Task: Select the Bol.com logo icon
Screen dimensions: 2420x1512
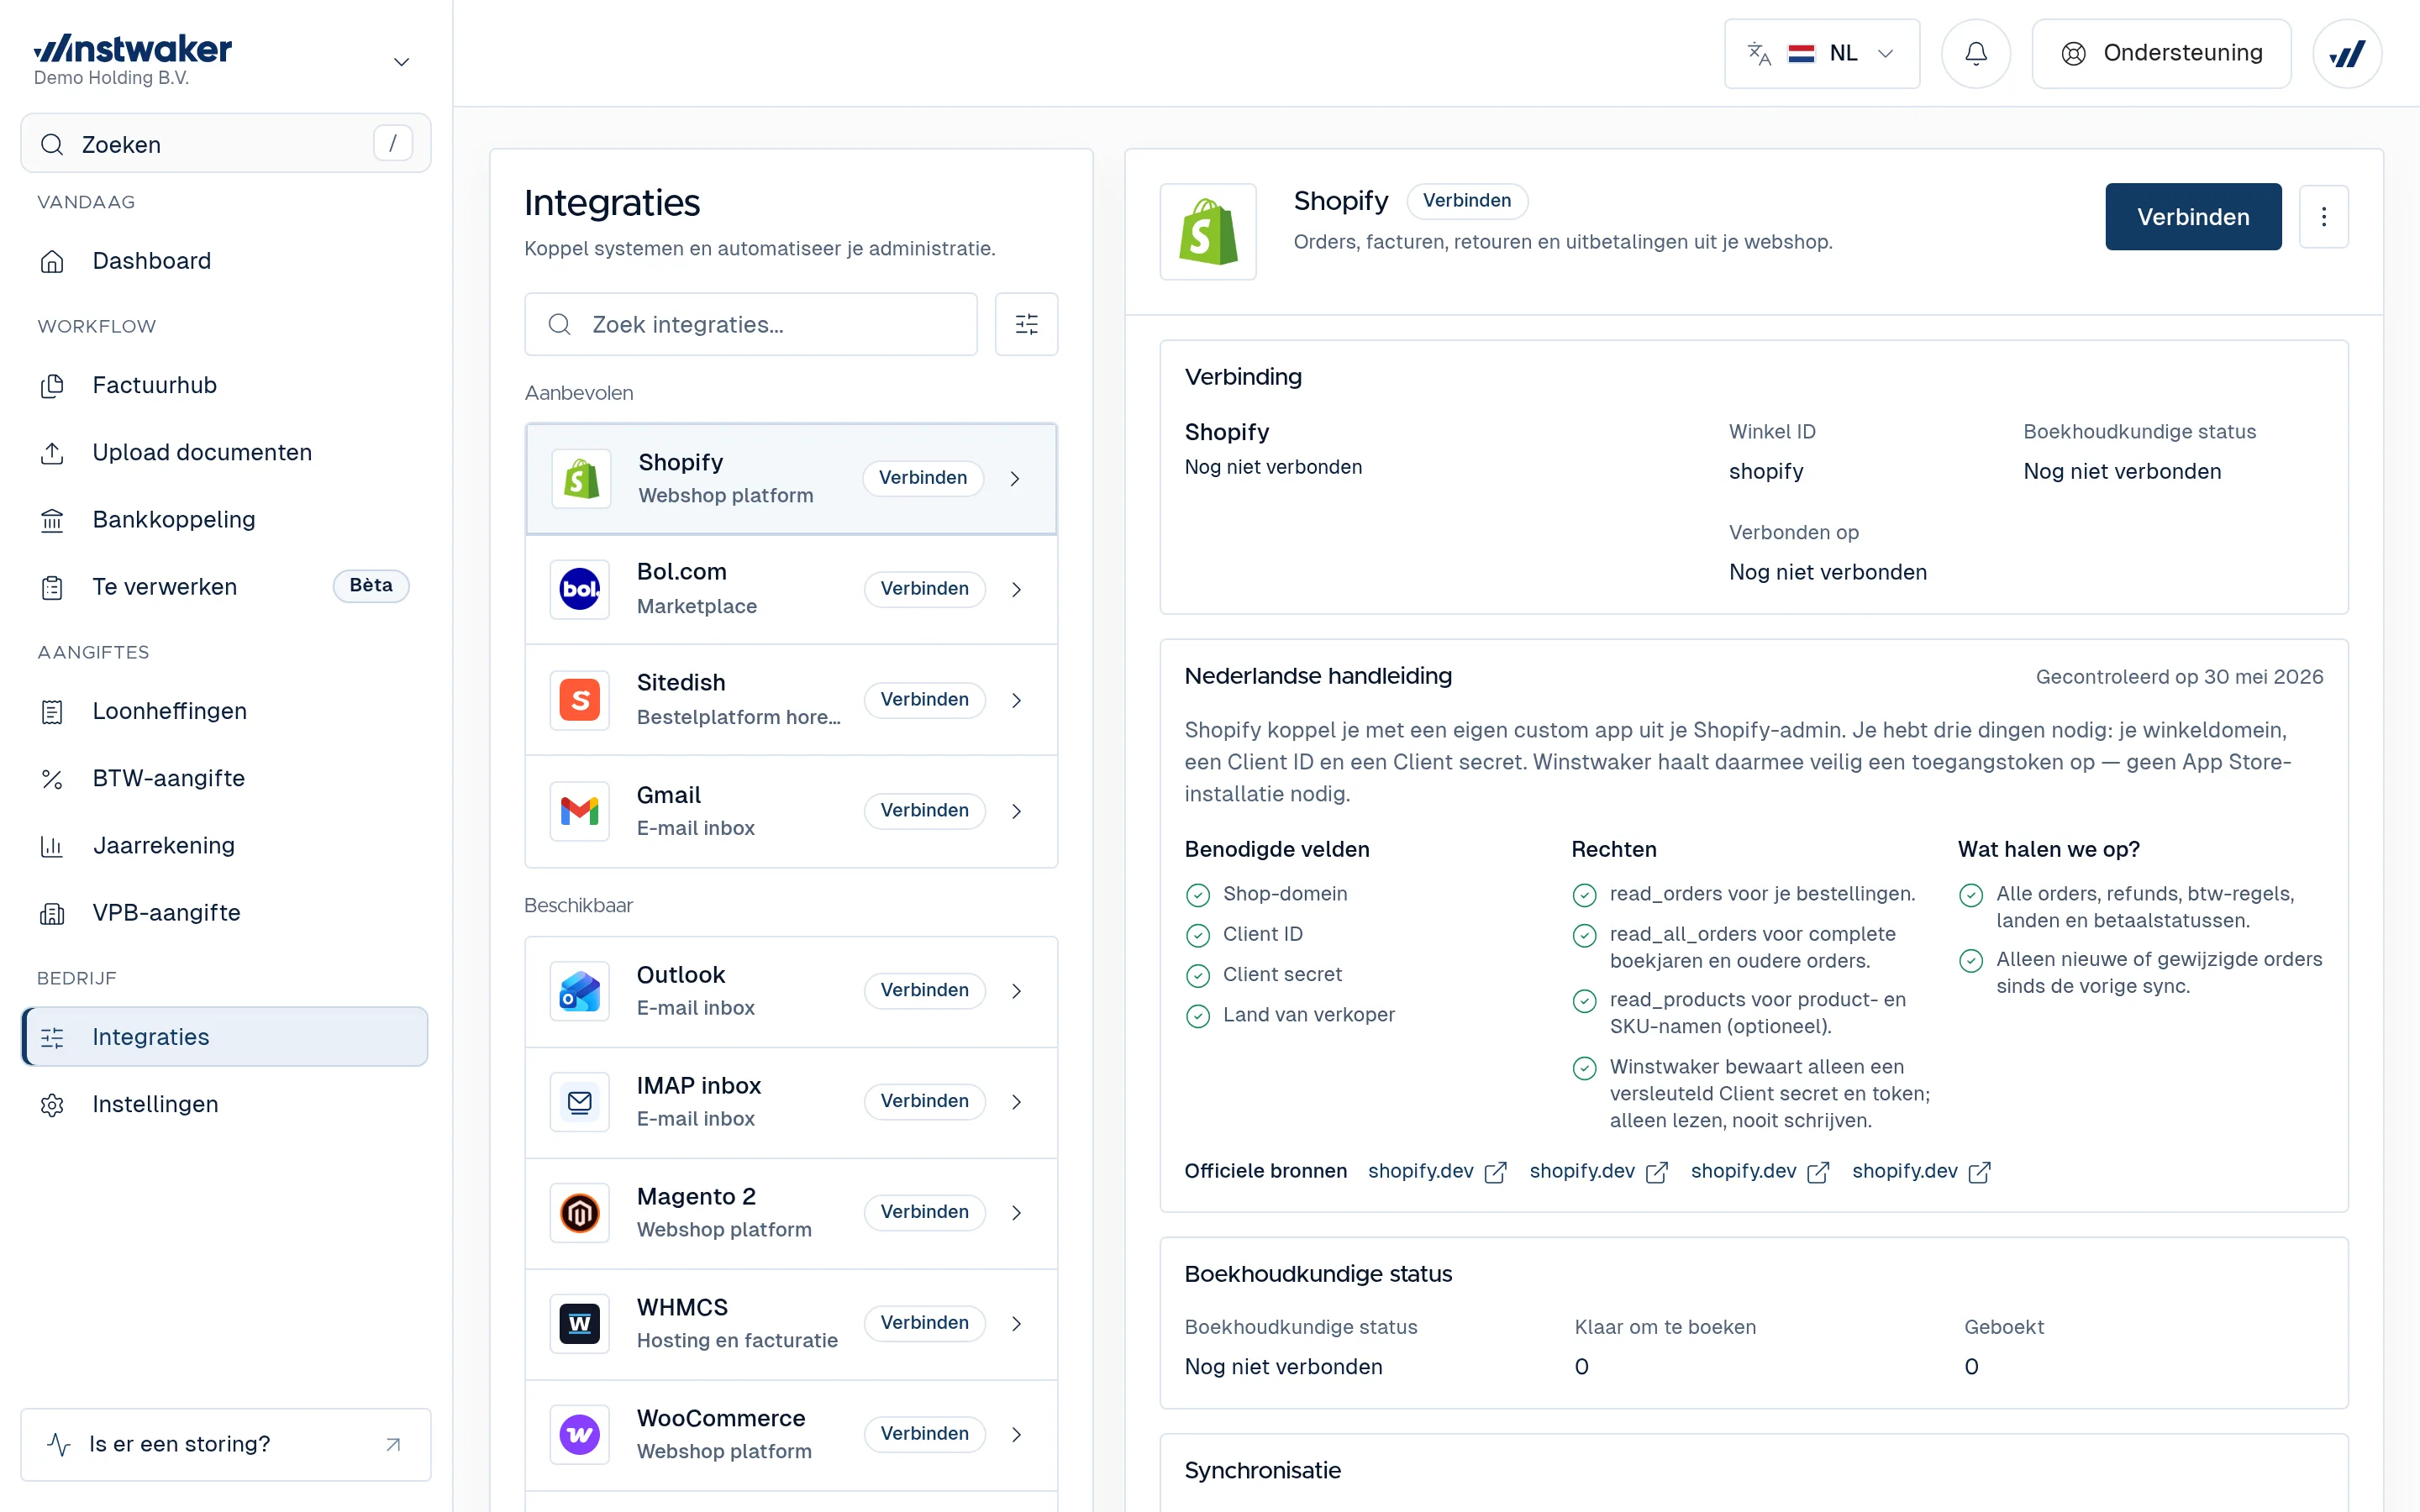Action: pyautogui.click(x=580, y=590)
